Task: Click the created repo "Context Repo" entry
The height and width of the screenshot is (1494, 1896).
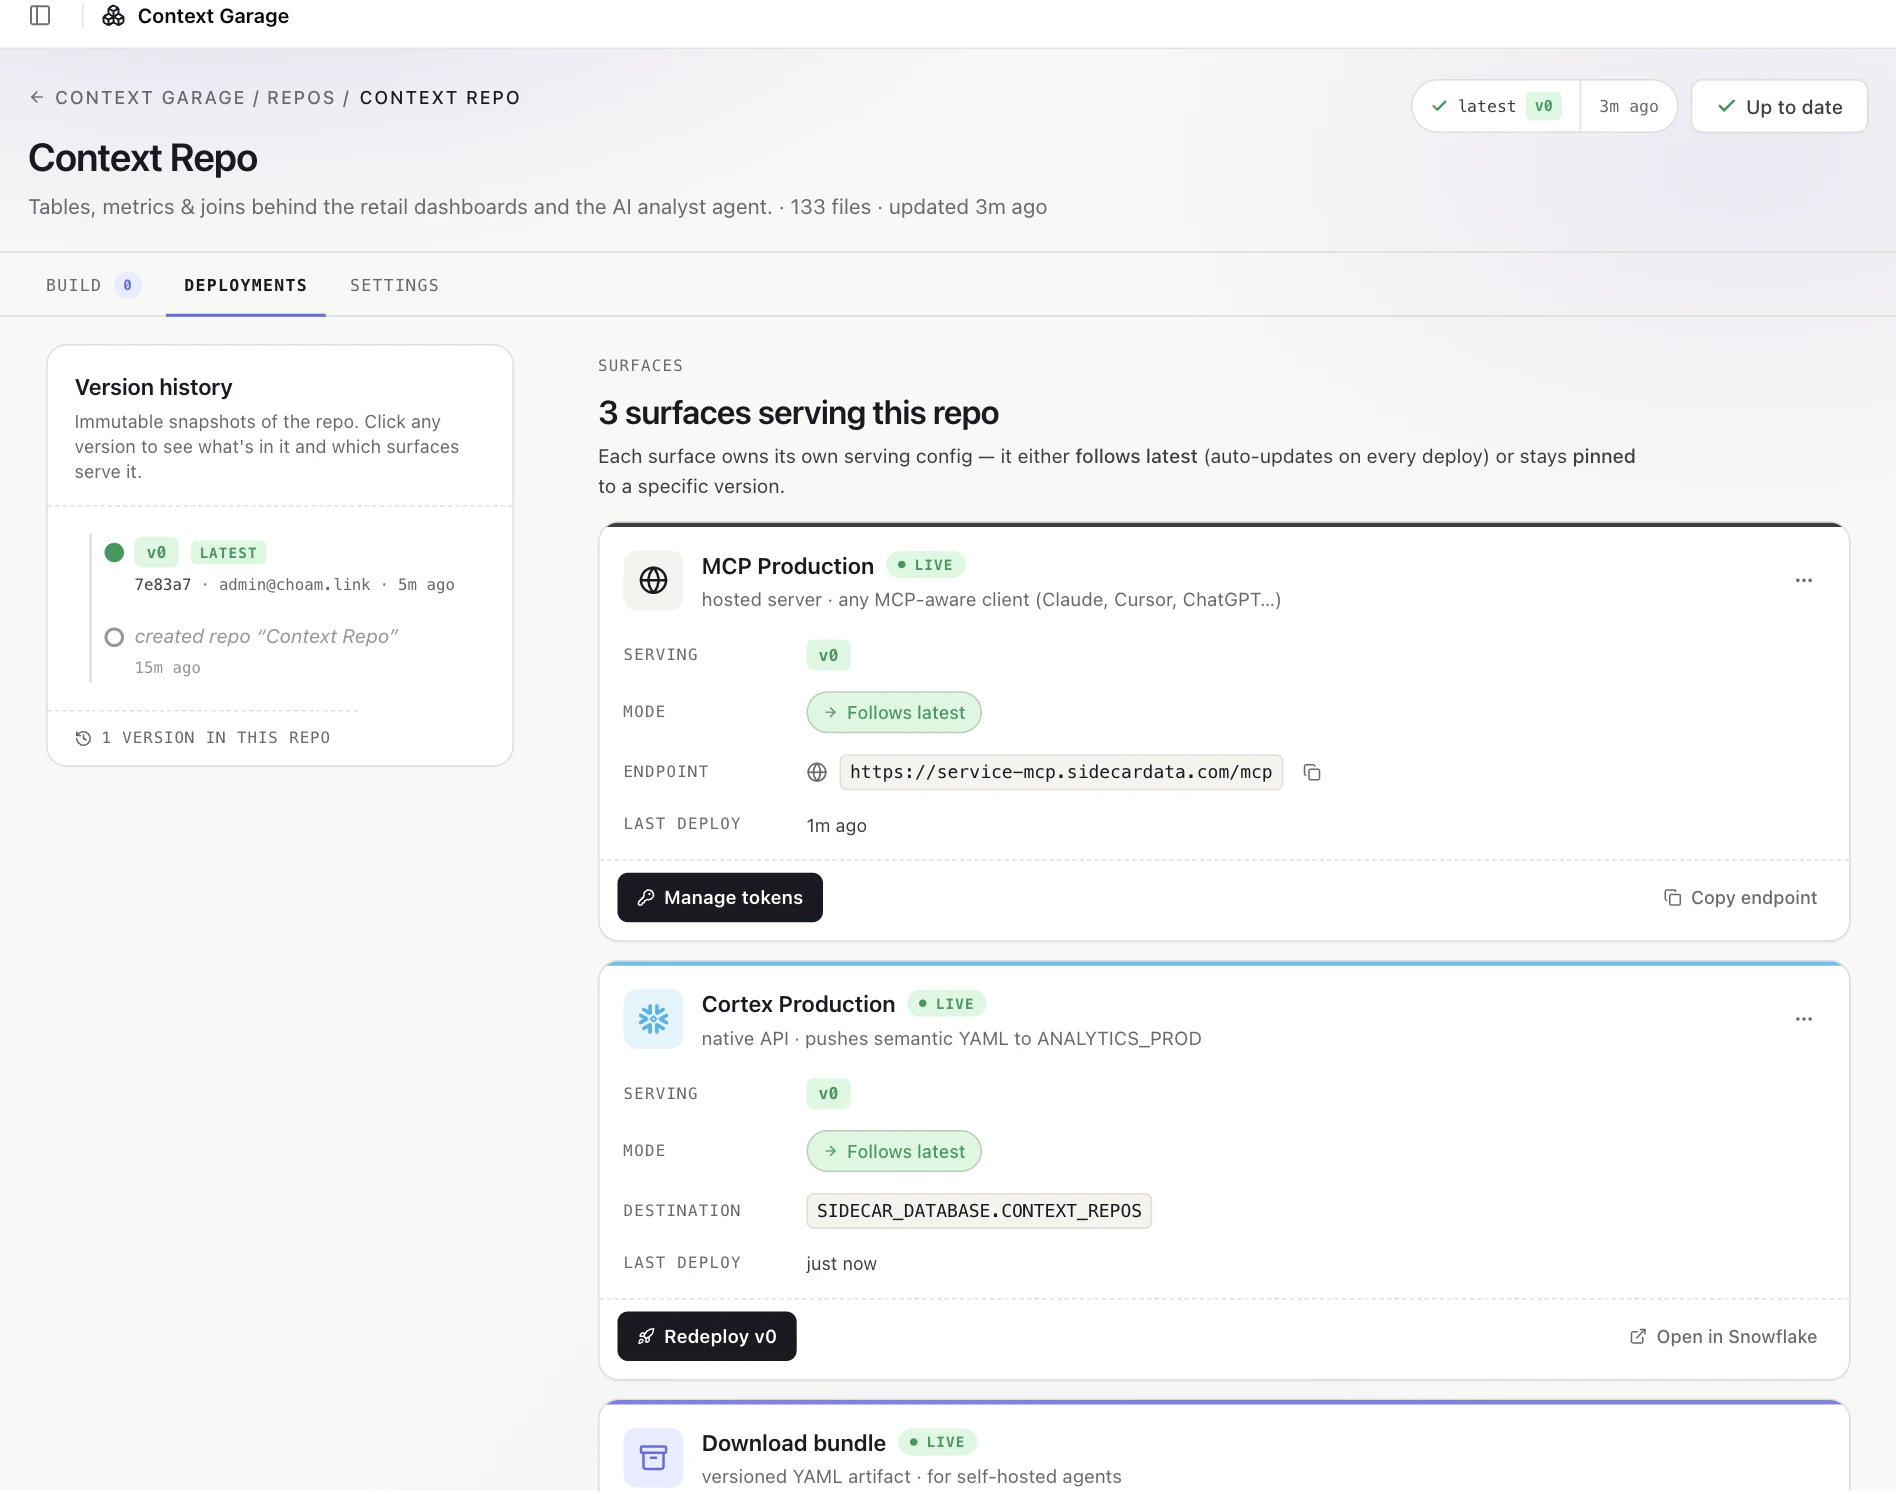Action: tap(266, 637)
